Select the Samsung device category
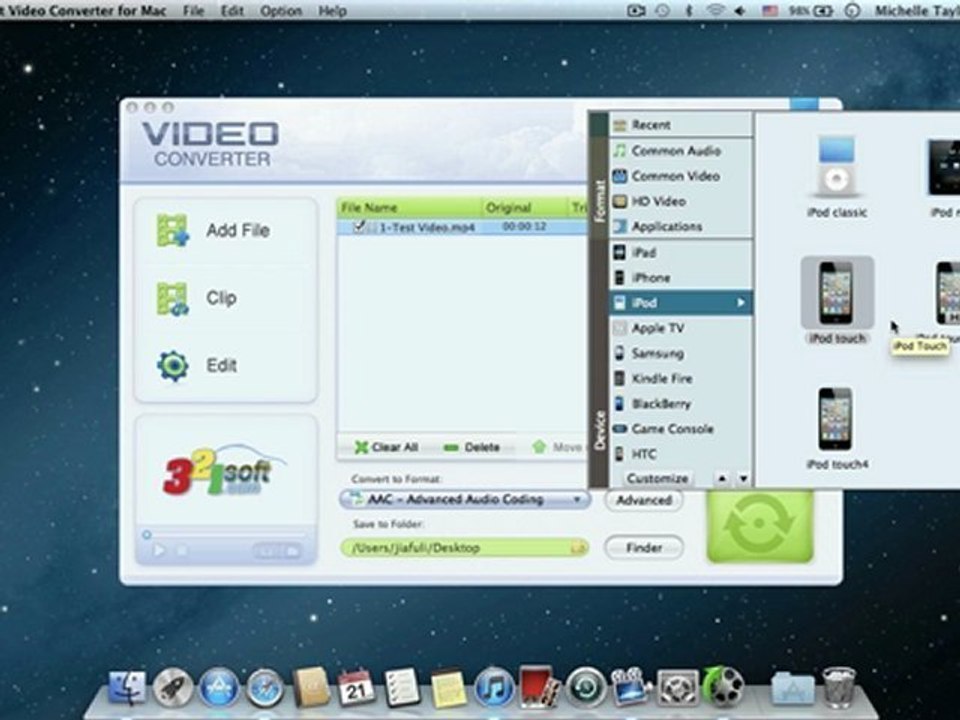 point(681,353)
